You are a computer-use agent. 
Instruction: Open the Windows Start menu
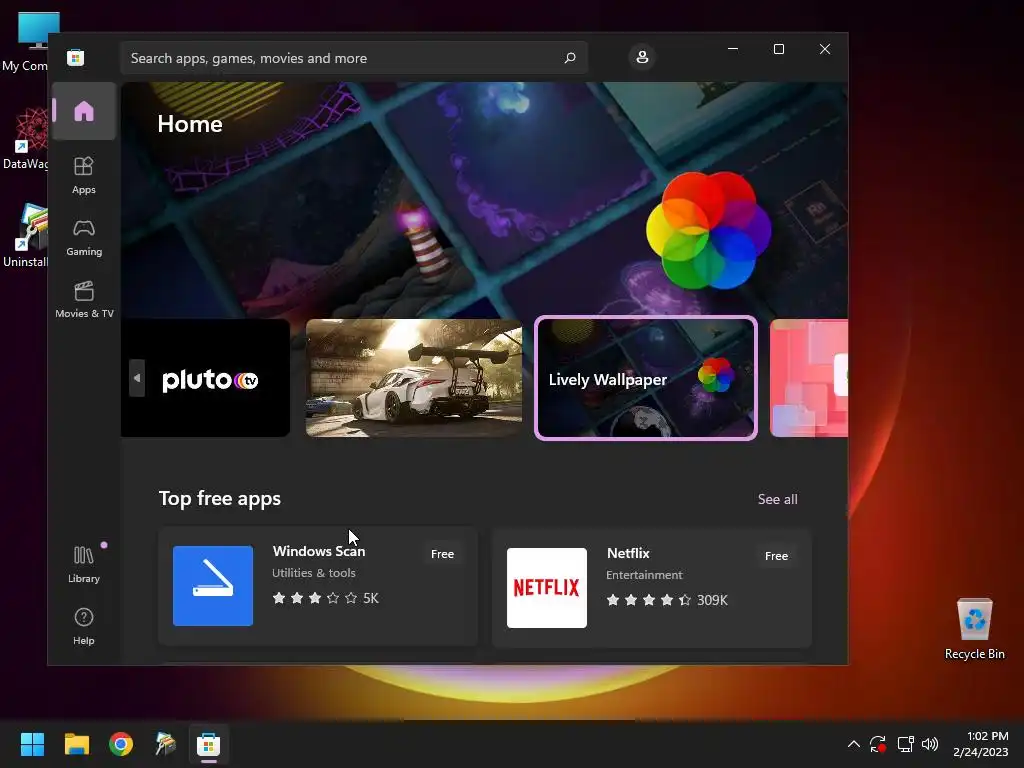pyautogui.click(x=32, y=744)
